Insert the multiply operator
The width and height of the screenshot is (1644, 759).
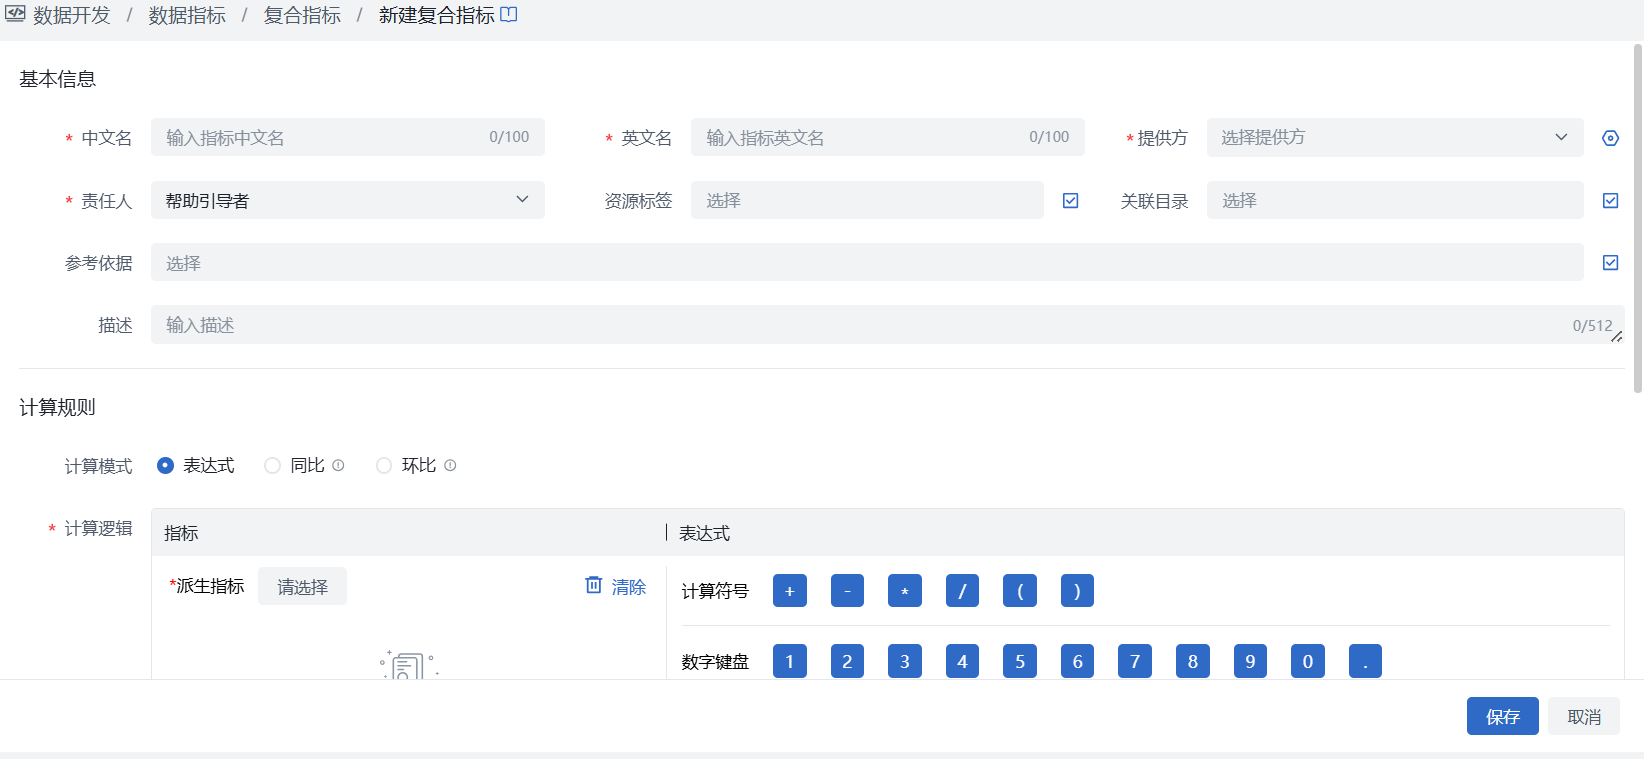coord(905,591)
